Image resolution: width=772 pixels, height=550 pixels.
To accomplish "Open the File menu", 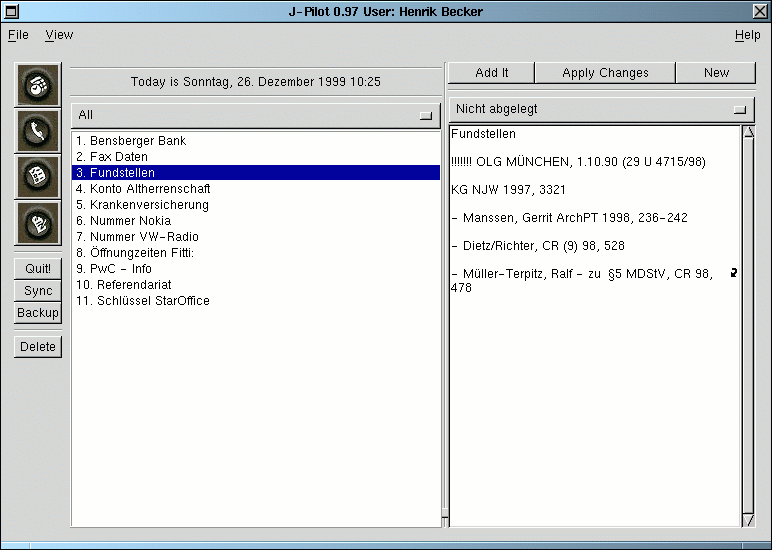I will 18,35.
